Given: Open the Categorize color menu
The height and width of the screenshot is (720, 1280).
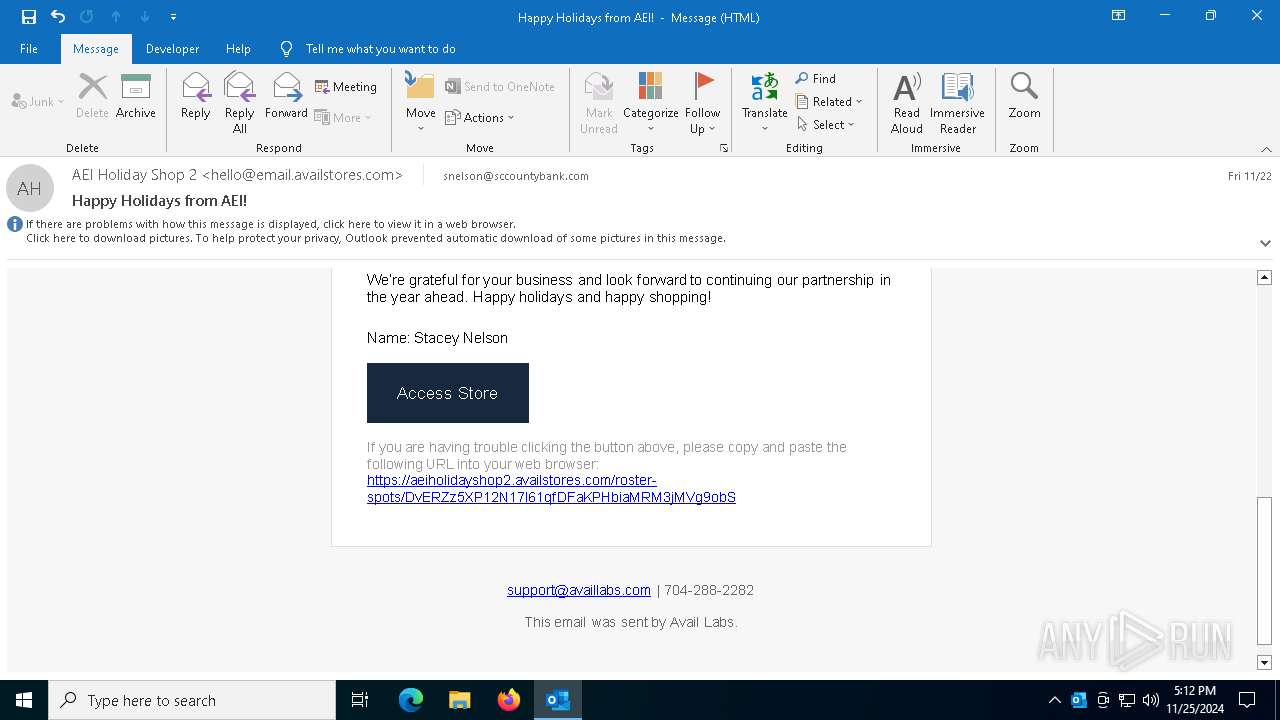Looking at the screenshot, I should click(651, 102).
